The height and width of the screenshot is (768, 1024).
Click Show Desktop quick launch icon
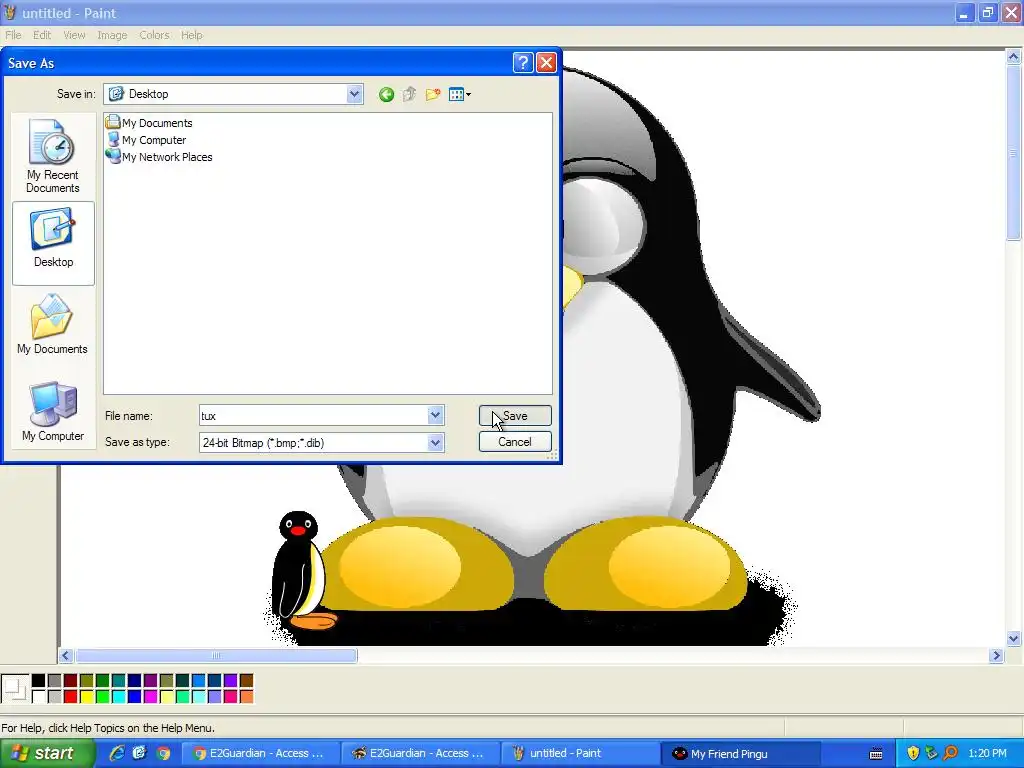(140, 753)
